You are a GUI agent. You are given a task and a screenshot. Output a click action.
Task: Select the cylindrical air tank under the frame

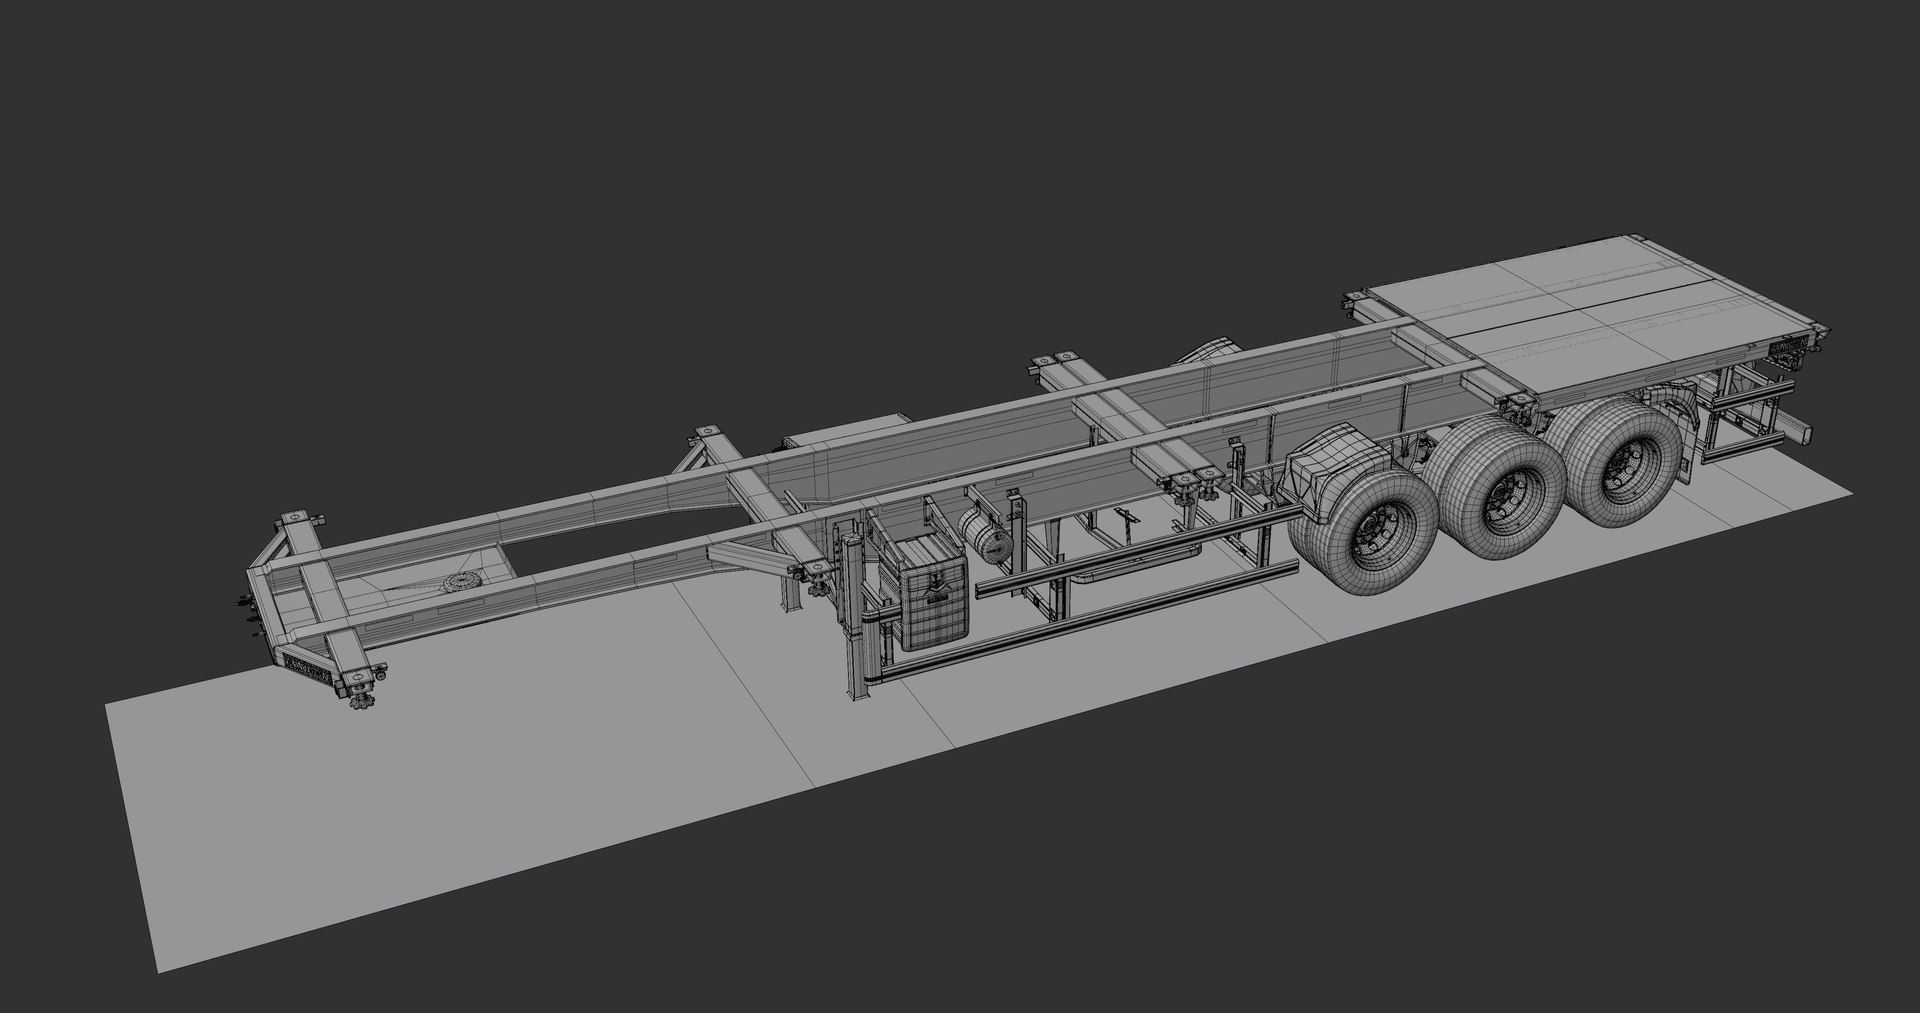pyautogui.click(x=985, y=536)
